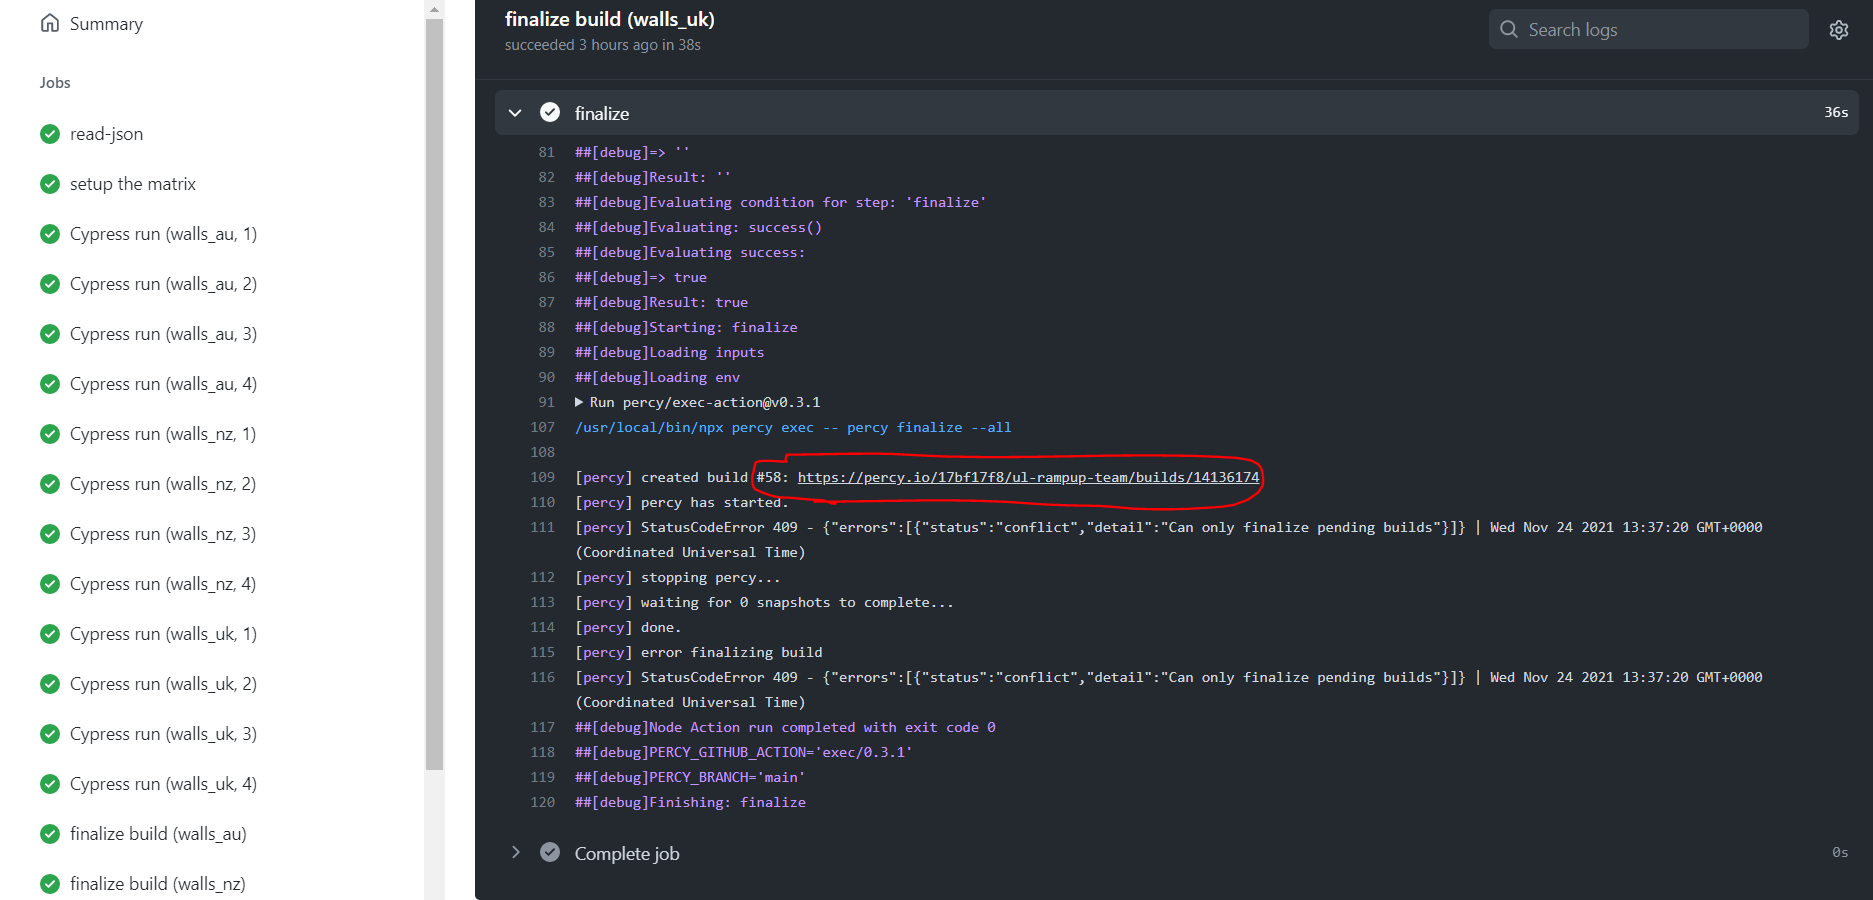This screenshot has width=1873, height=900.
Task: Collapse the finalize step chevron
Action: (515, 113)
